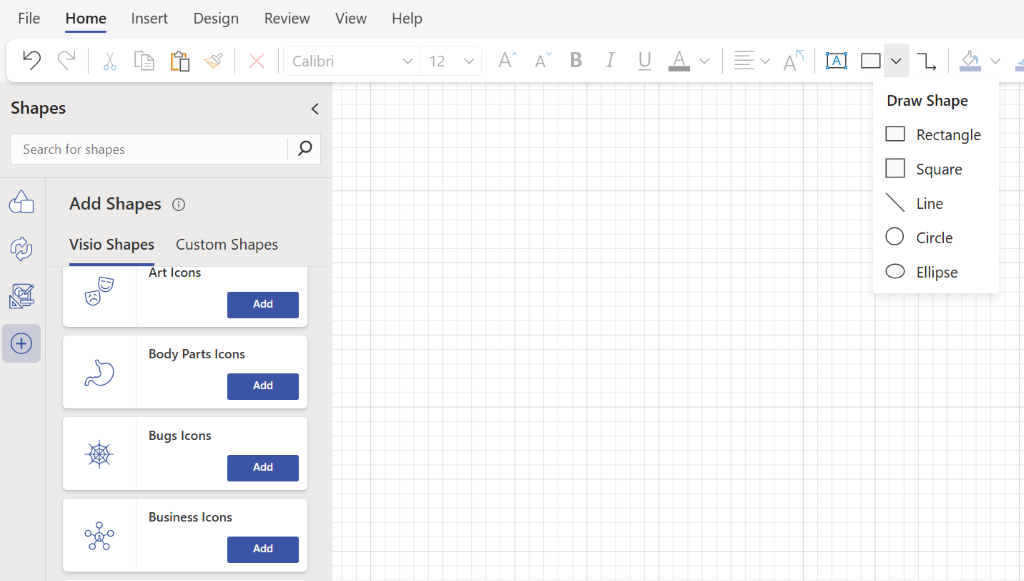
Task: Open the alignment dropdown arrow
Action: tap(765, 61)
